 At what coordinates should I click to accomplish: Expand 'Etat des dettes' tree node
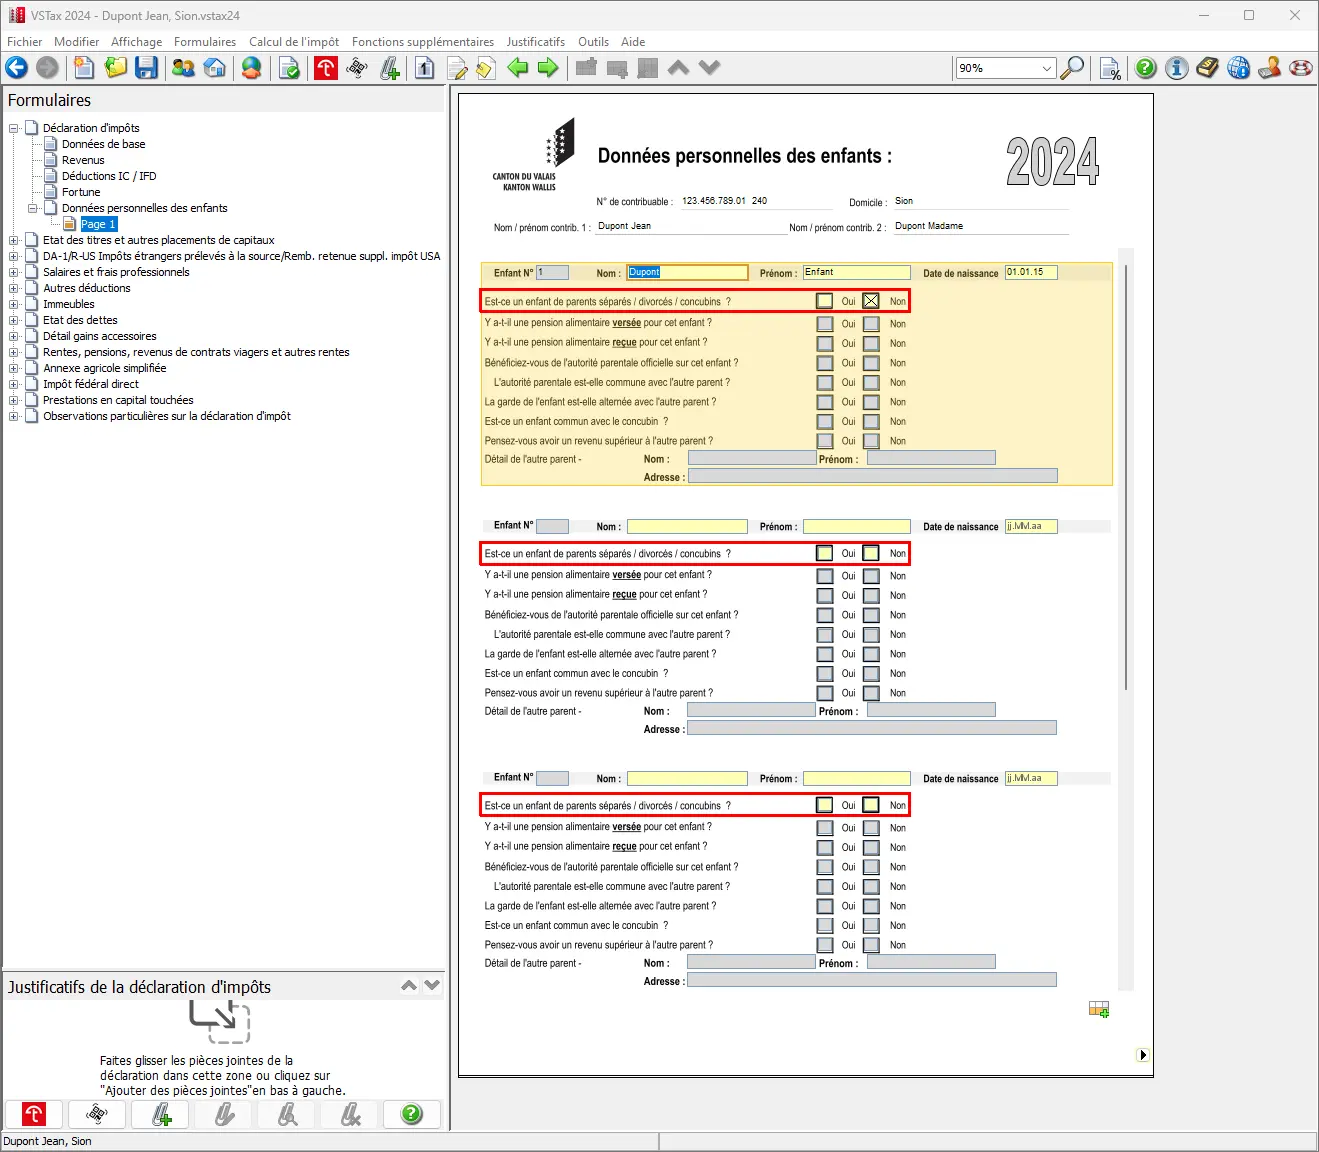click(14, 320)
